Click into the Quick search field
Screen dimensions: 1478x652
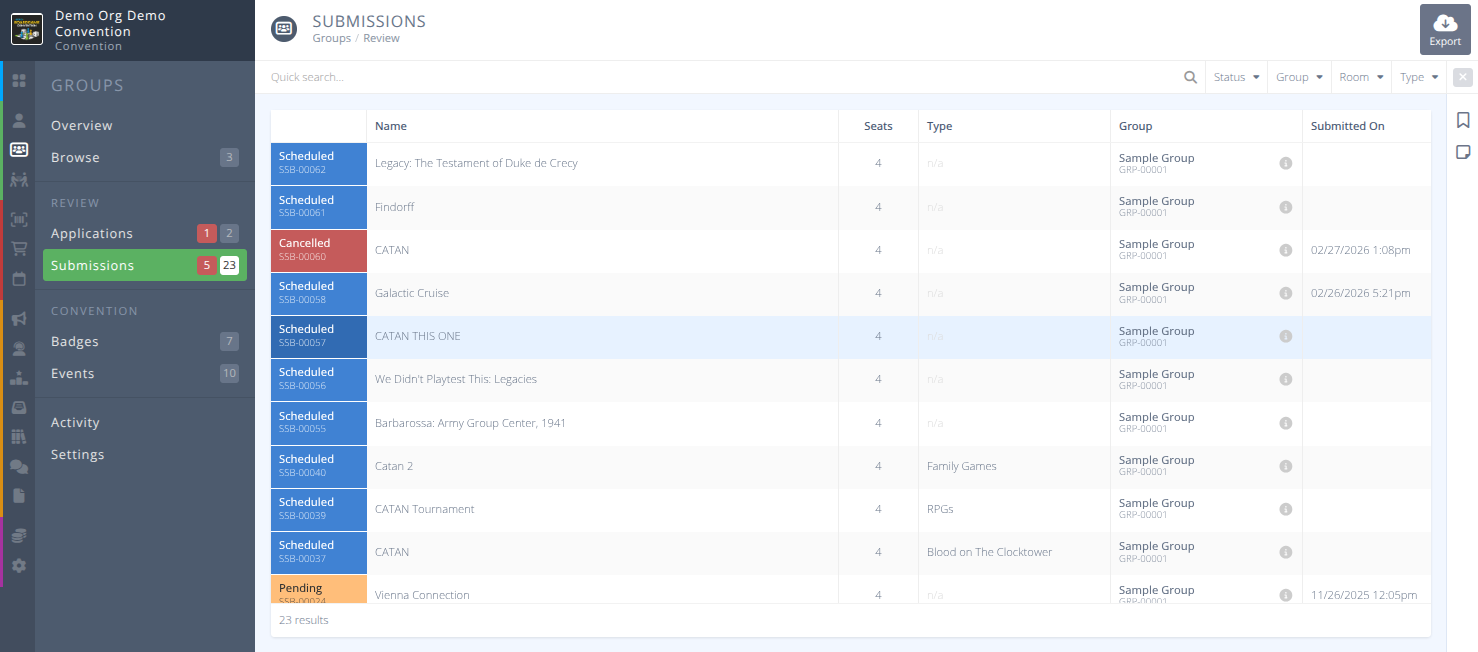[x=720, y=77]
